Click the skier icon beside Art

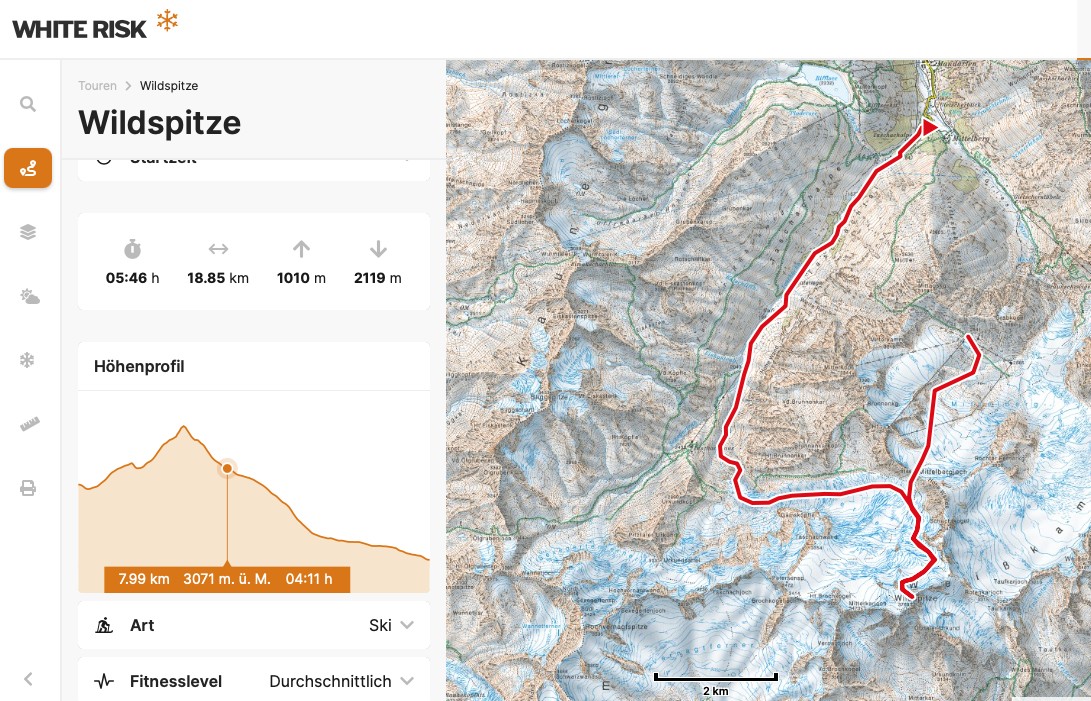pos(104,625)
